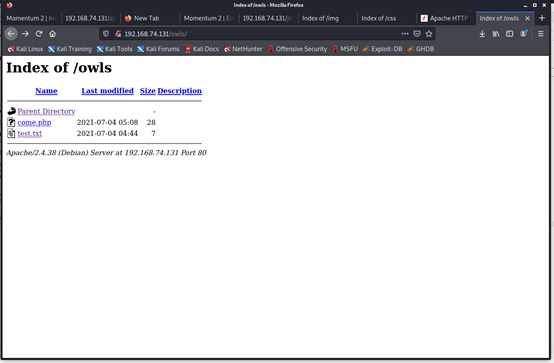The image size is (554, 363).
Task: Sort listing by Size column
Action: [x=147, y=91]
